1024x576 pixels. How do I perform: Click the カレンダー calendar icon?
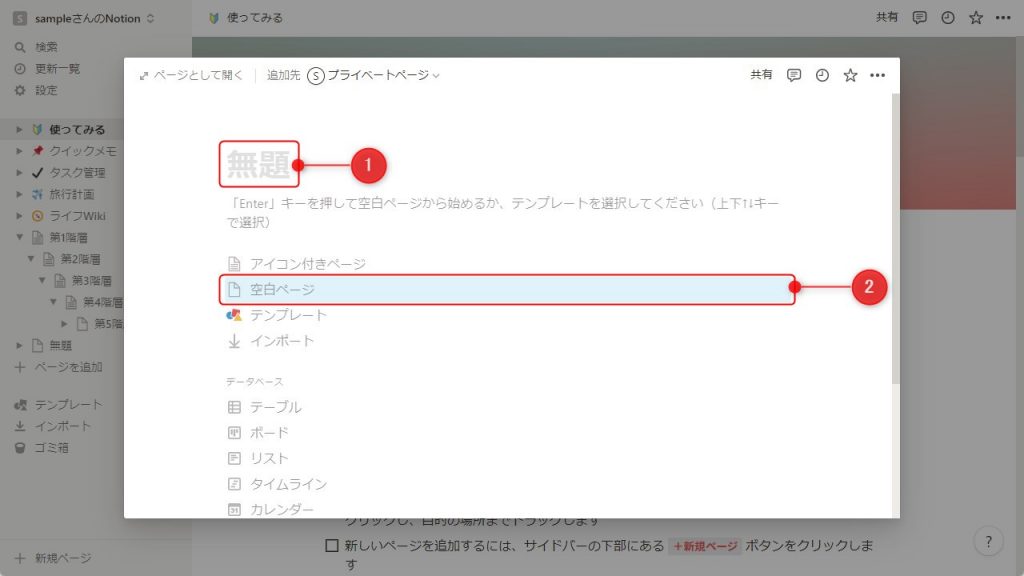point(234,509)
